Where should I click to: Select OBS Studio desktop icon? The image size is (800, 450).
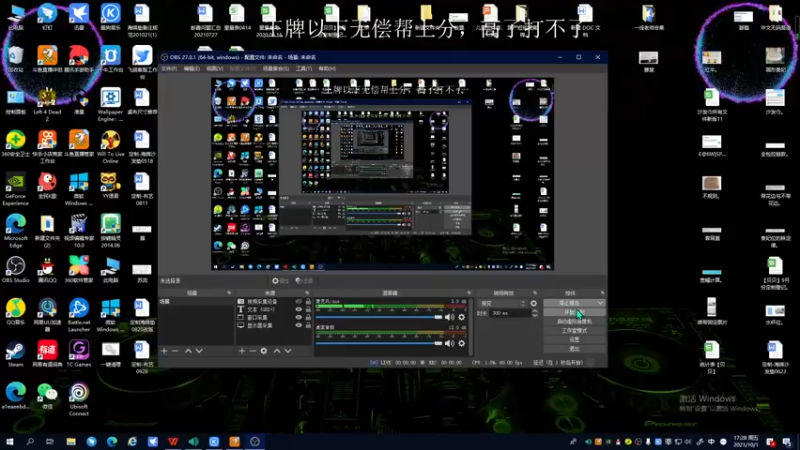(15, 270)
